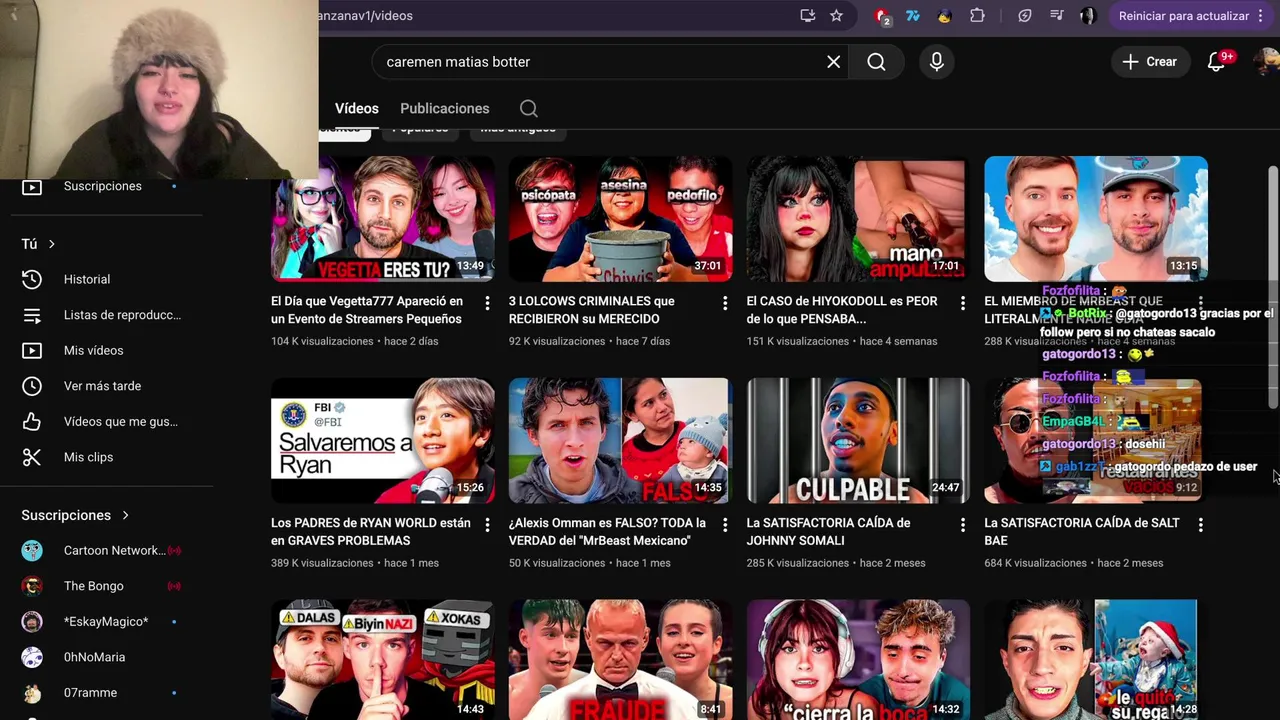Open title La SATISFACTORIA CAÍDA de SALT BAE
Viewport: 1280px width, 720px height.
coord(1082,532)
